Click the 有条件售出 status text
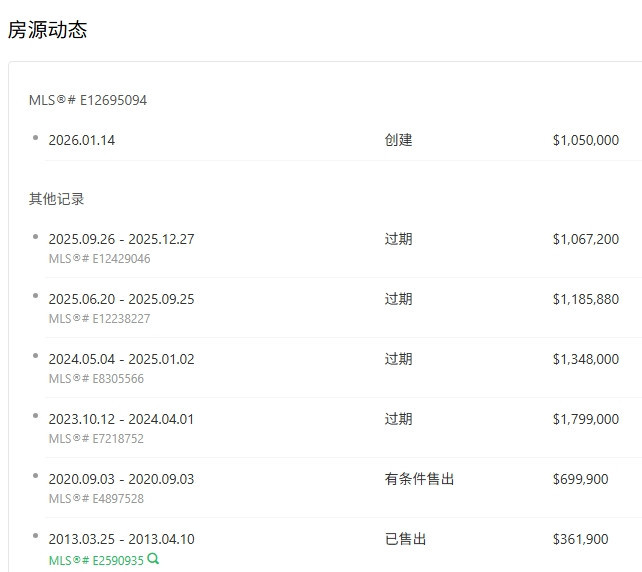 tap(419, 479)
